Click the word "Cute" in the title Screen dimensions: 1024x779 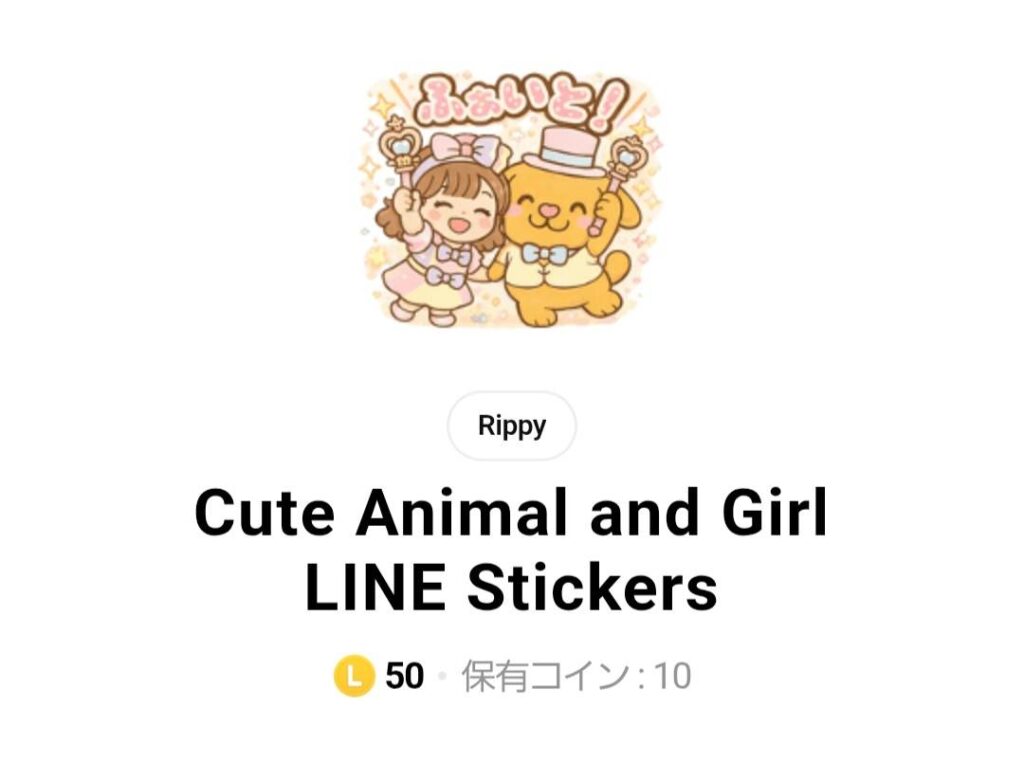coord(264,514)
